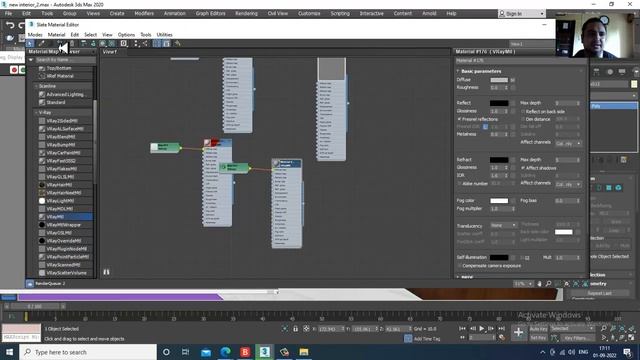The width and height of the screenshot is (640, 360).
Task: Toggle Auto Key mode
Action: pyautogui.click(x=538, y=329)
